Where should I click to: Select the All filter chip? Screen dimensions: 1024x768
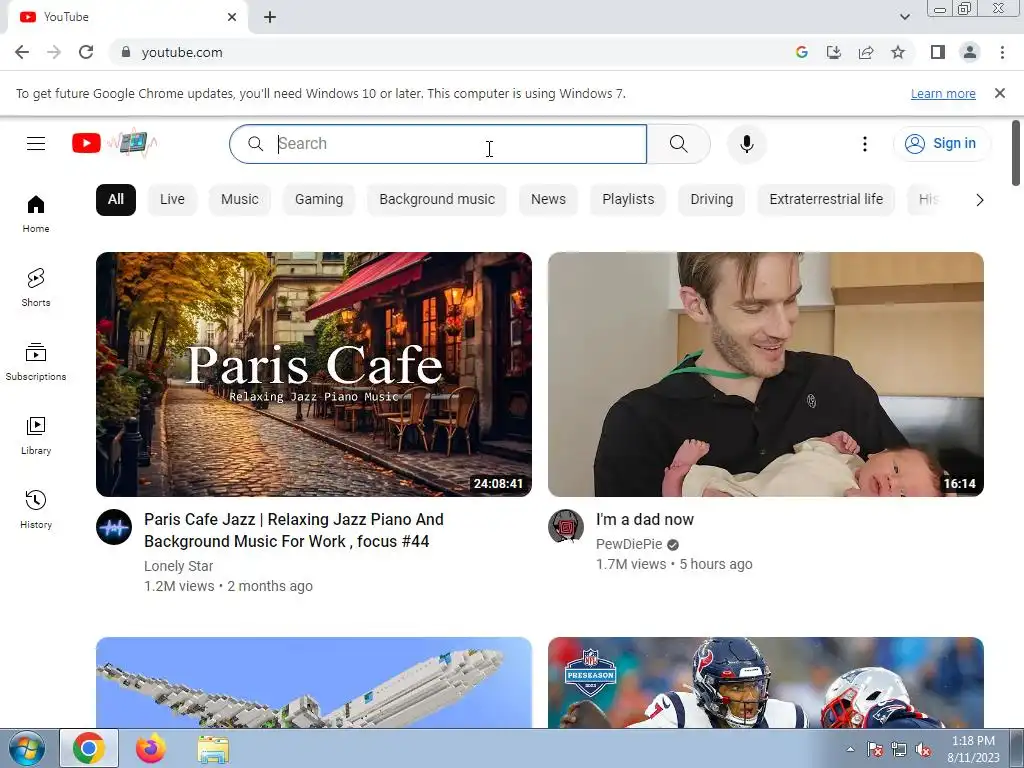pos(116,199)
